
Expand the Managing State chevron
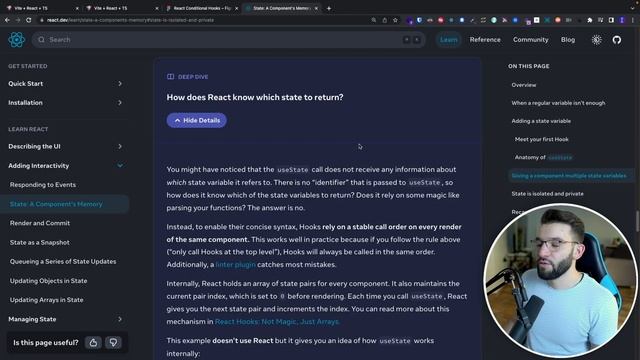click(x=120, y=319)
